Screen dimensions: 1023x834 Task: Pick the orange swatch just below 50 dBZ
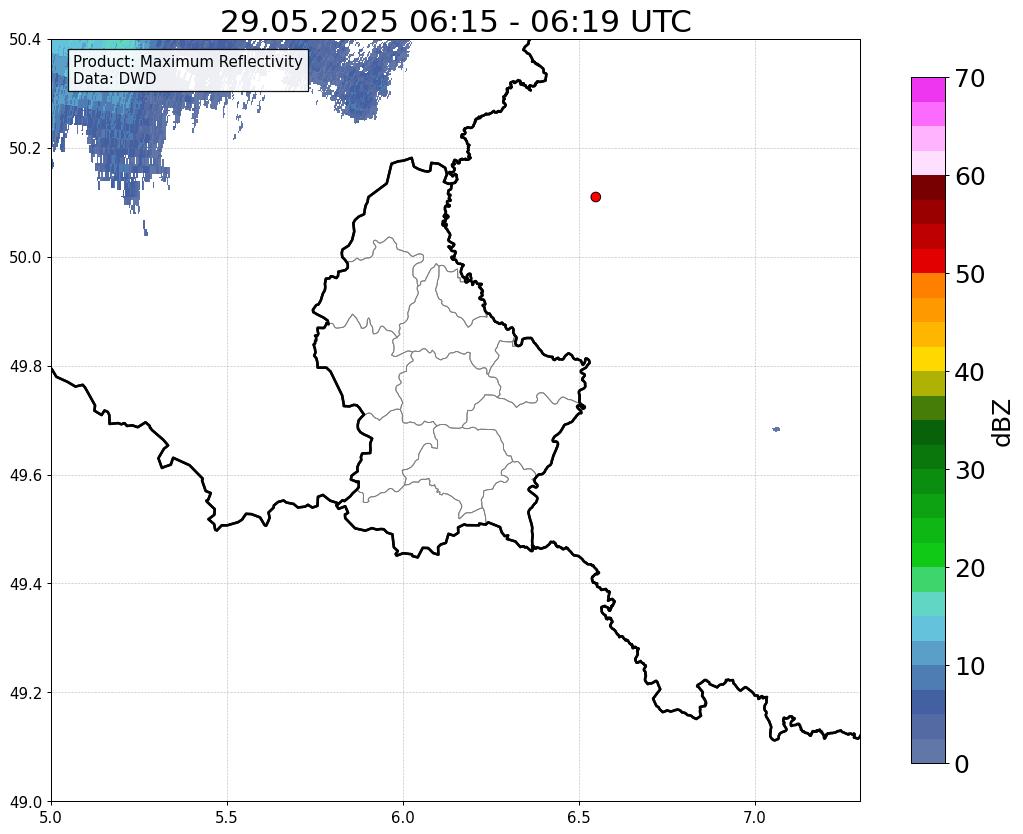pos(928,286)
